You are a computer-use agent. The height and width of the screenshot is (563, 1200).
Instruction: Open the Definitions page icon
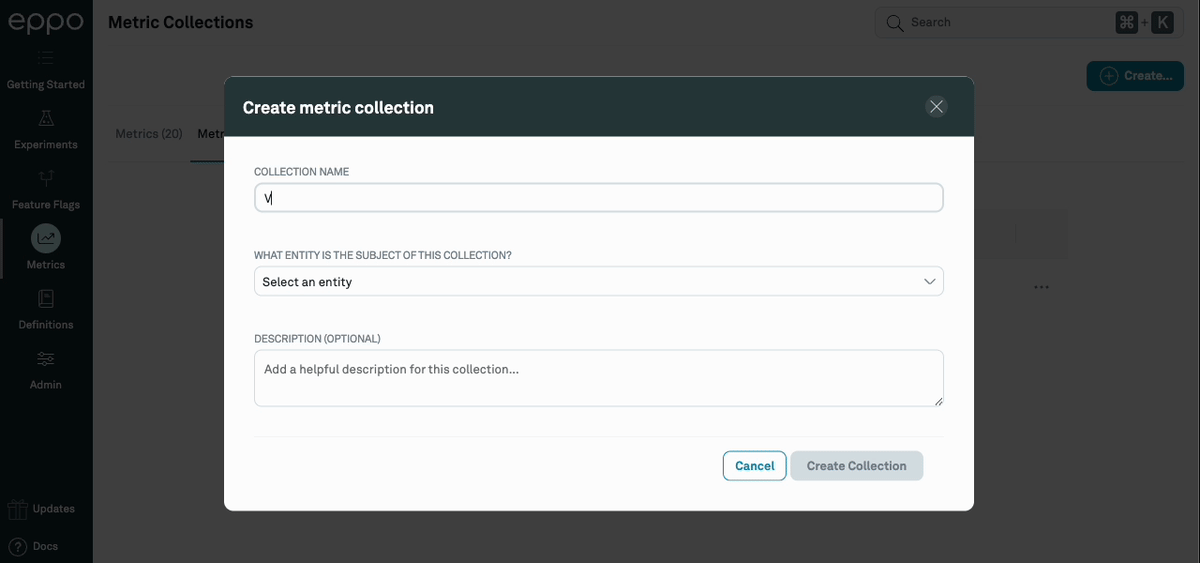point(46,299)
